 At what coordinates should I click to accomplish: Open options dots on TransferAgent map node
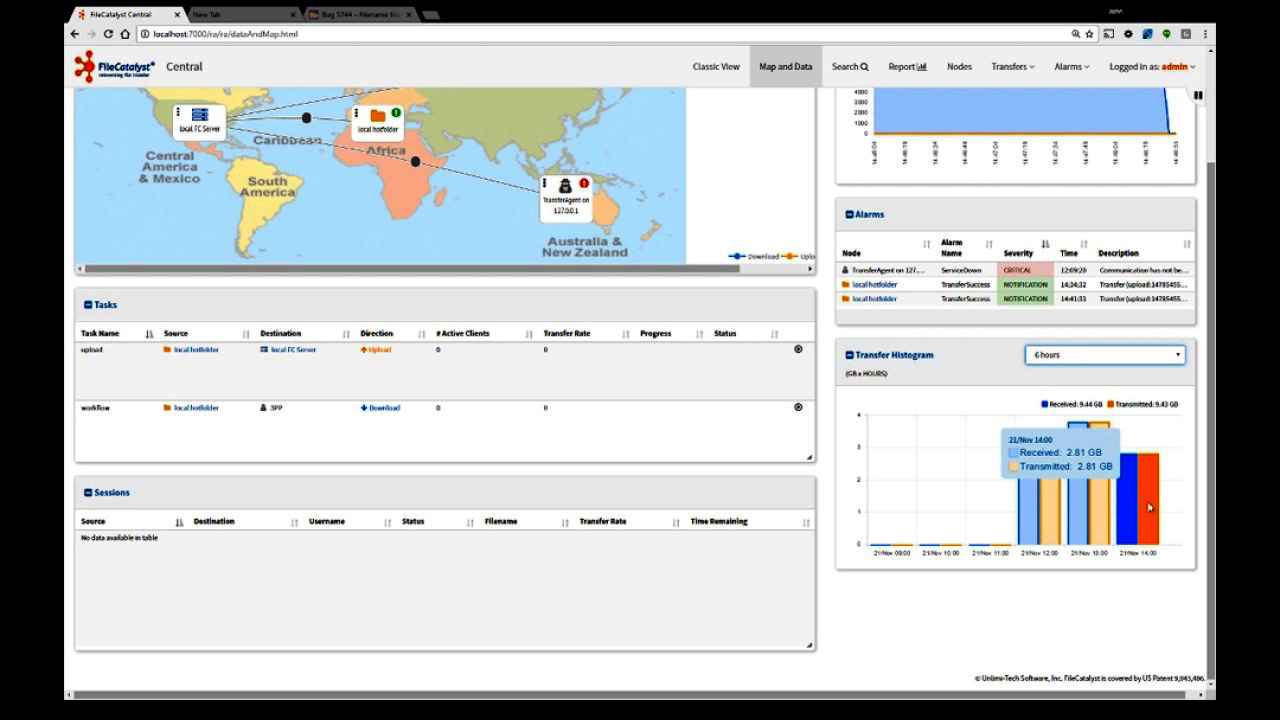pyautogui.click(x=546, y=183)
